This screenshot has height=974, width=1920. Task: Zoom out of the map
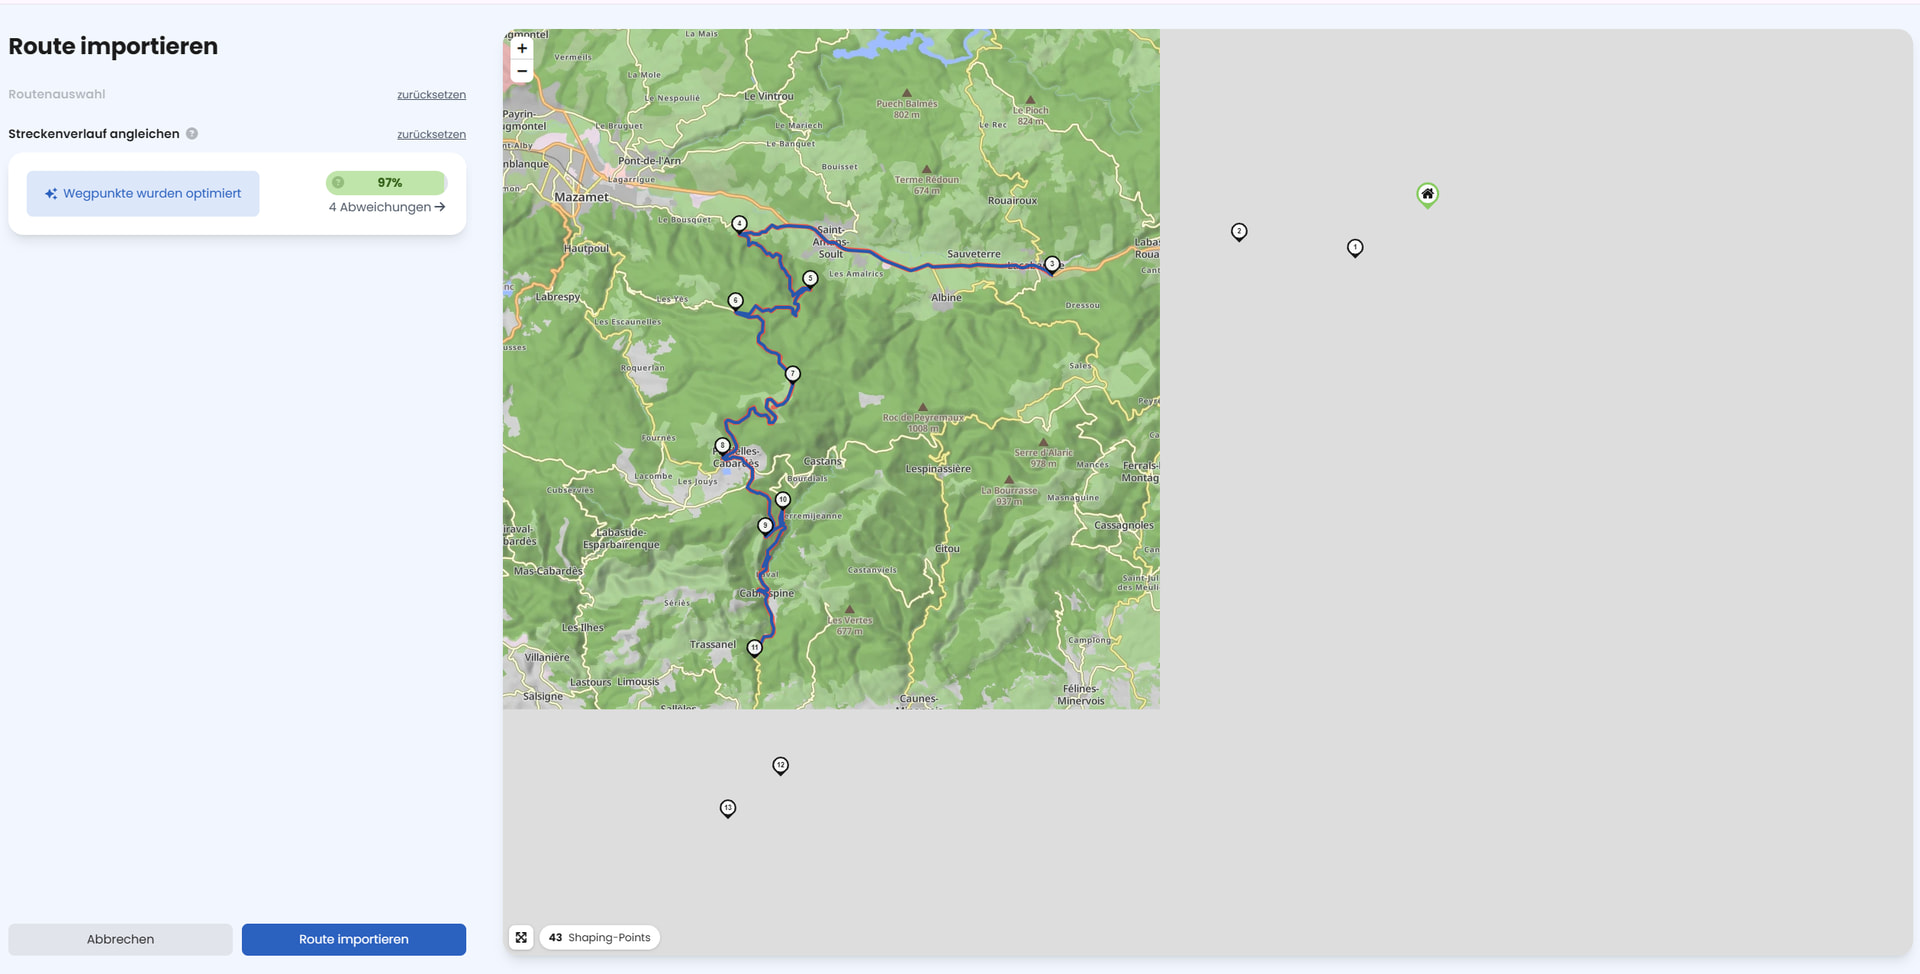point(522,72)
